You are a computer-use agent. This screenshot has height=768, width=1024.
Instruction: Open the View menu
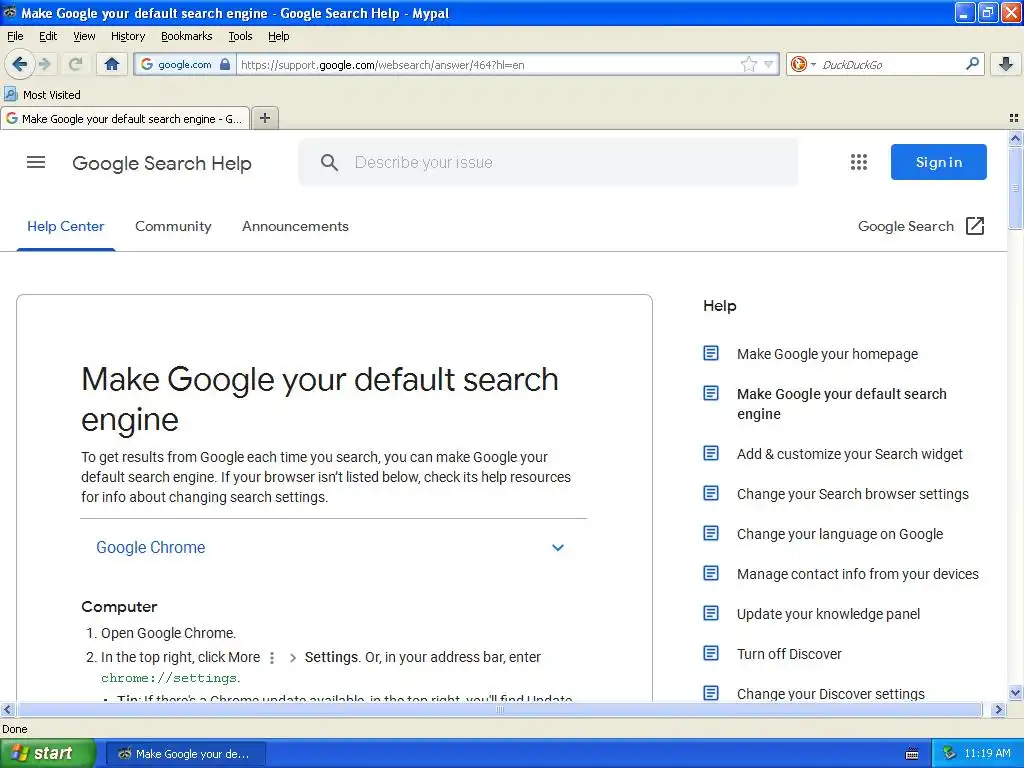(x=84, y=36)
